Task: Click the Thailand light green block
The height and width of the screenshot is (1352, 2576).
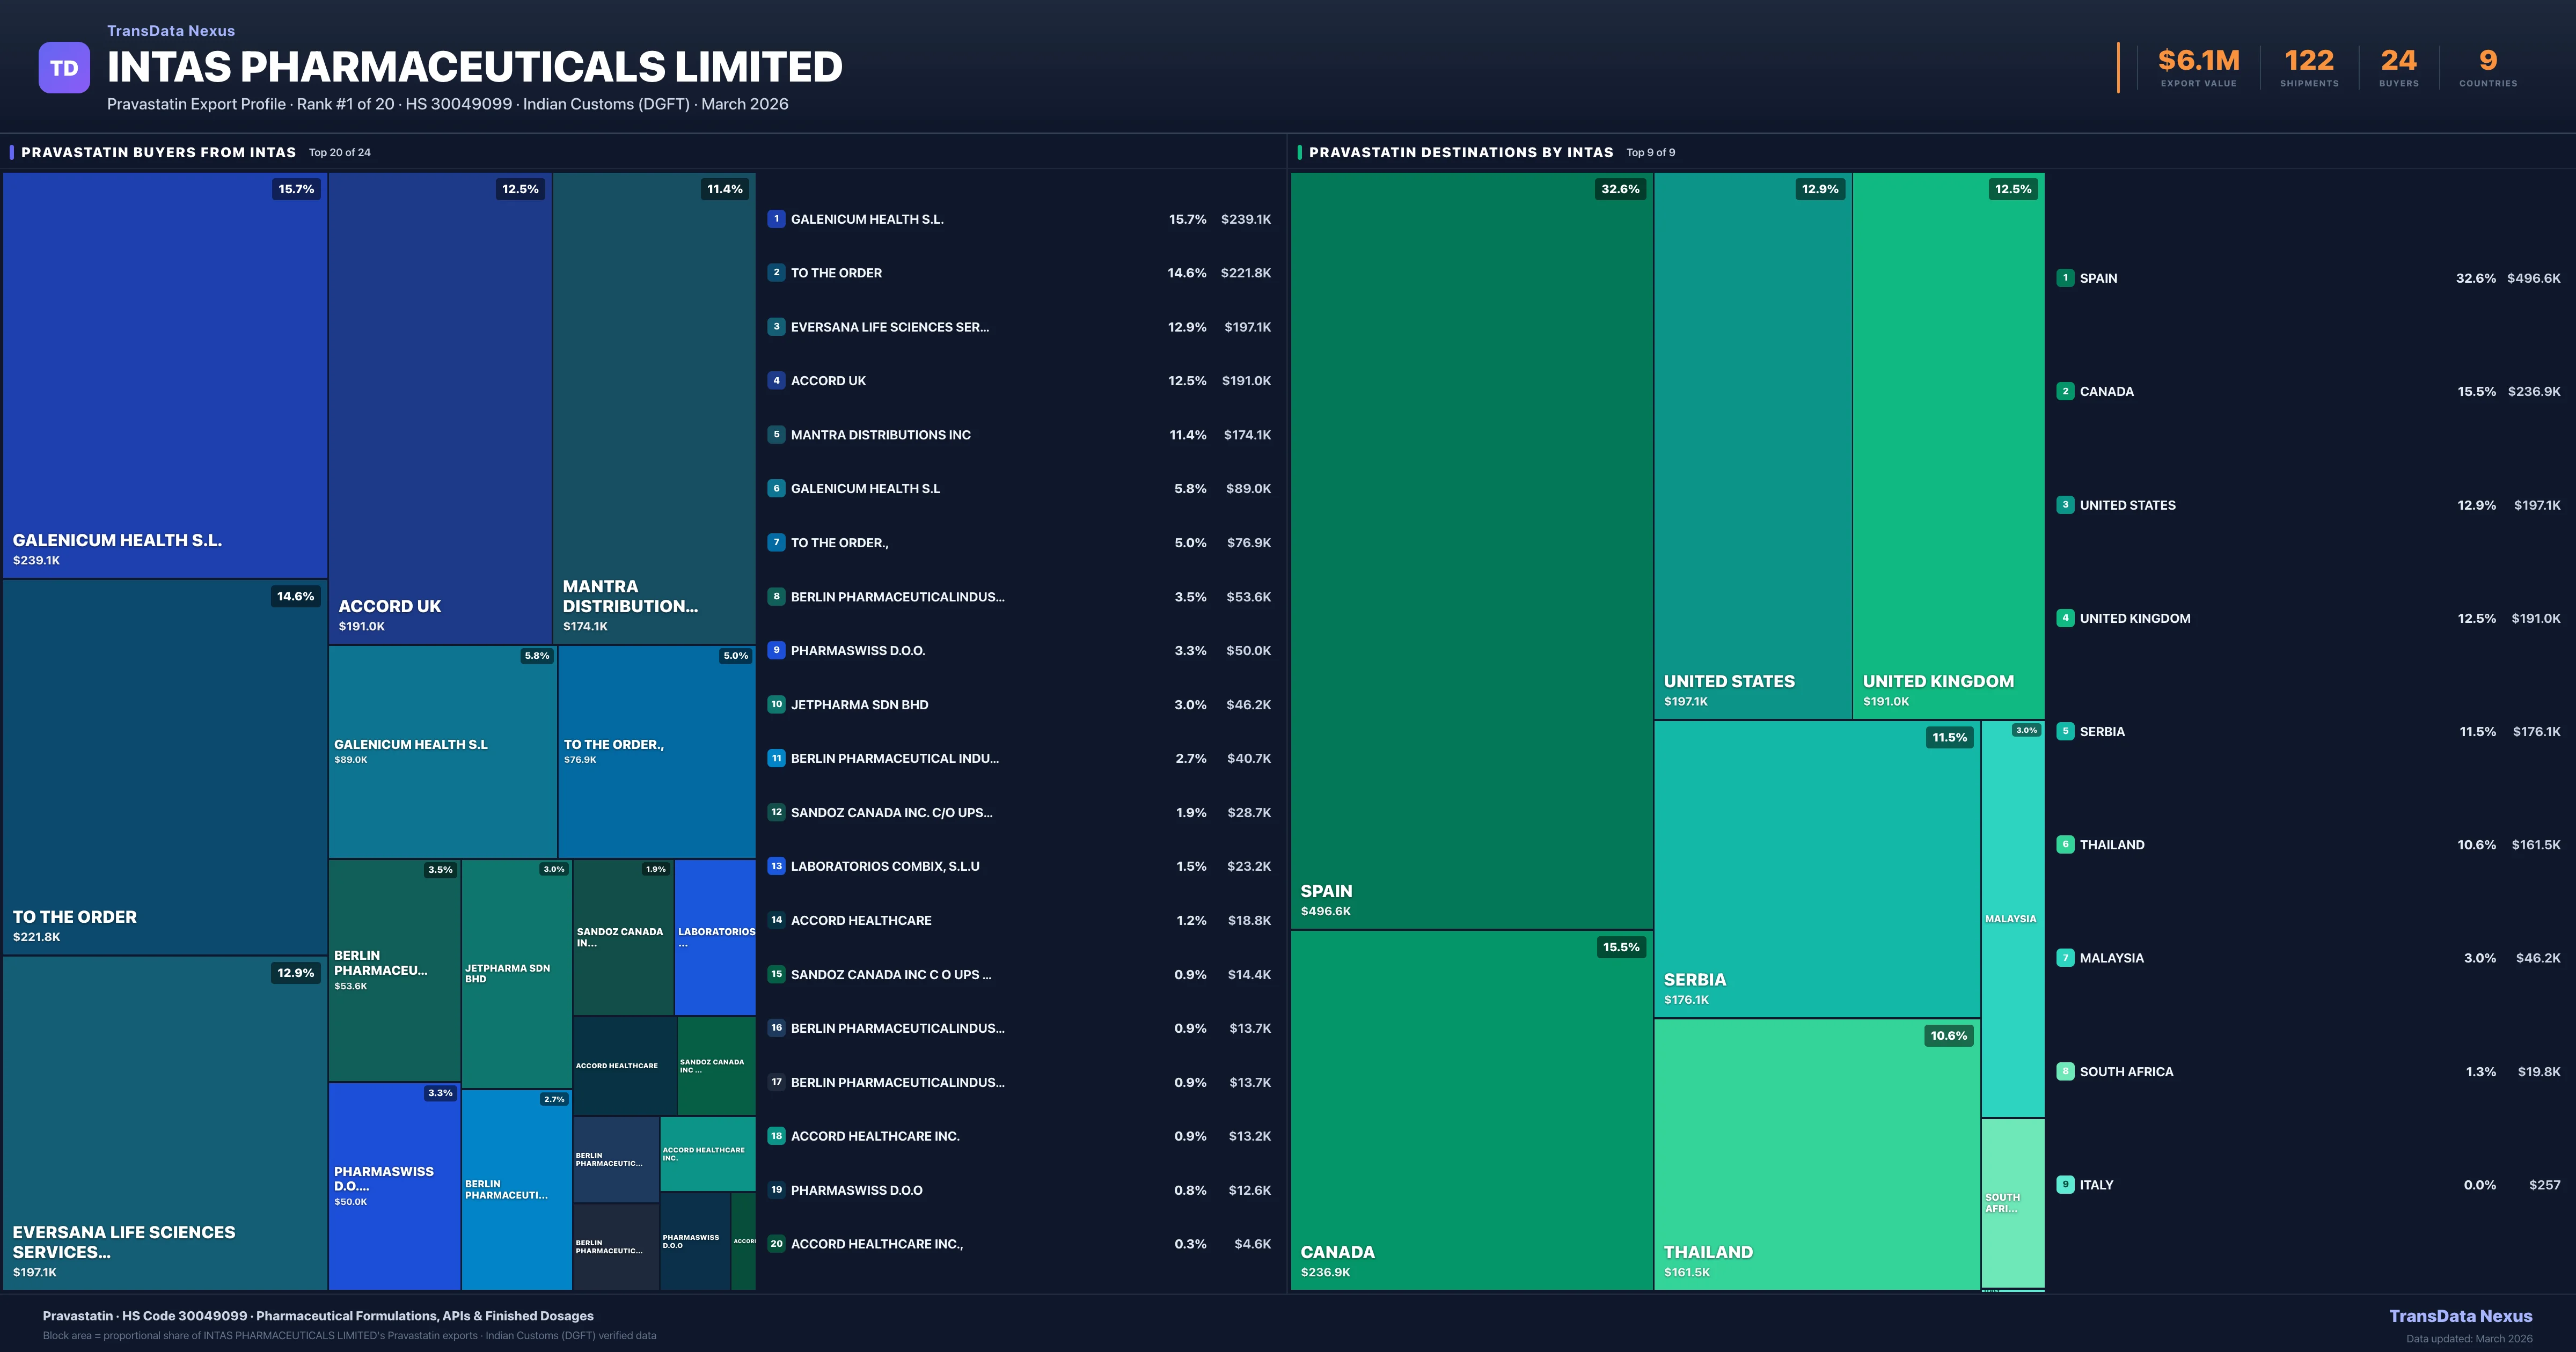Action: [1816, 1154]
